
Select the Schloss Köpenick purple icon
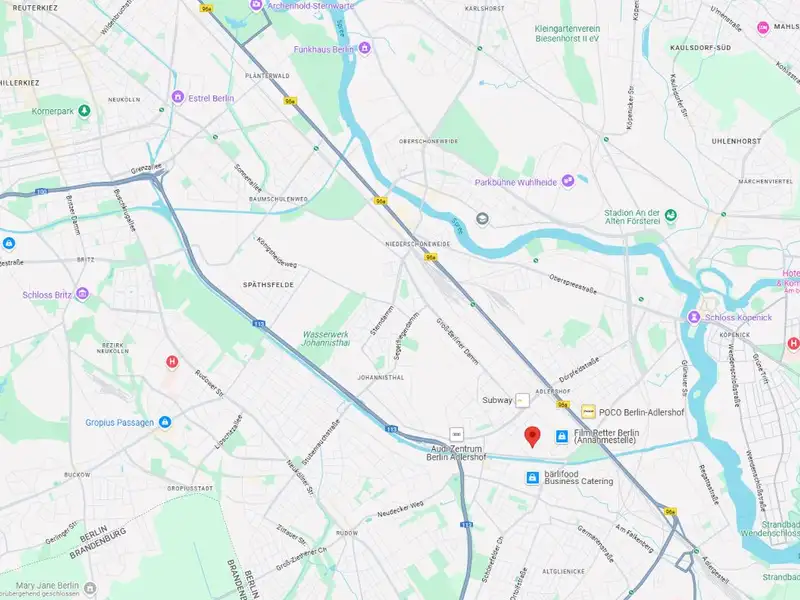tap(693, 317)
